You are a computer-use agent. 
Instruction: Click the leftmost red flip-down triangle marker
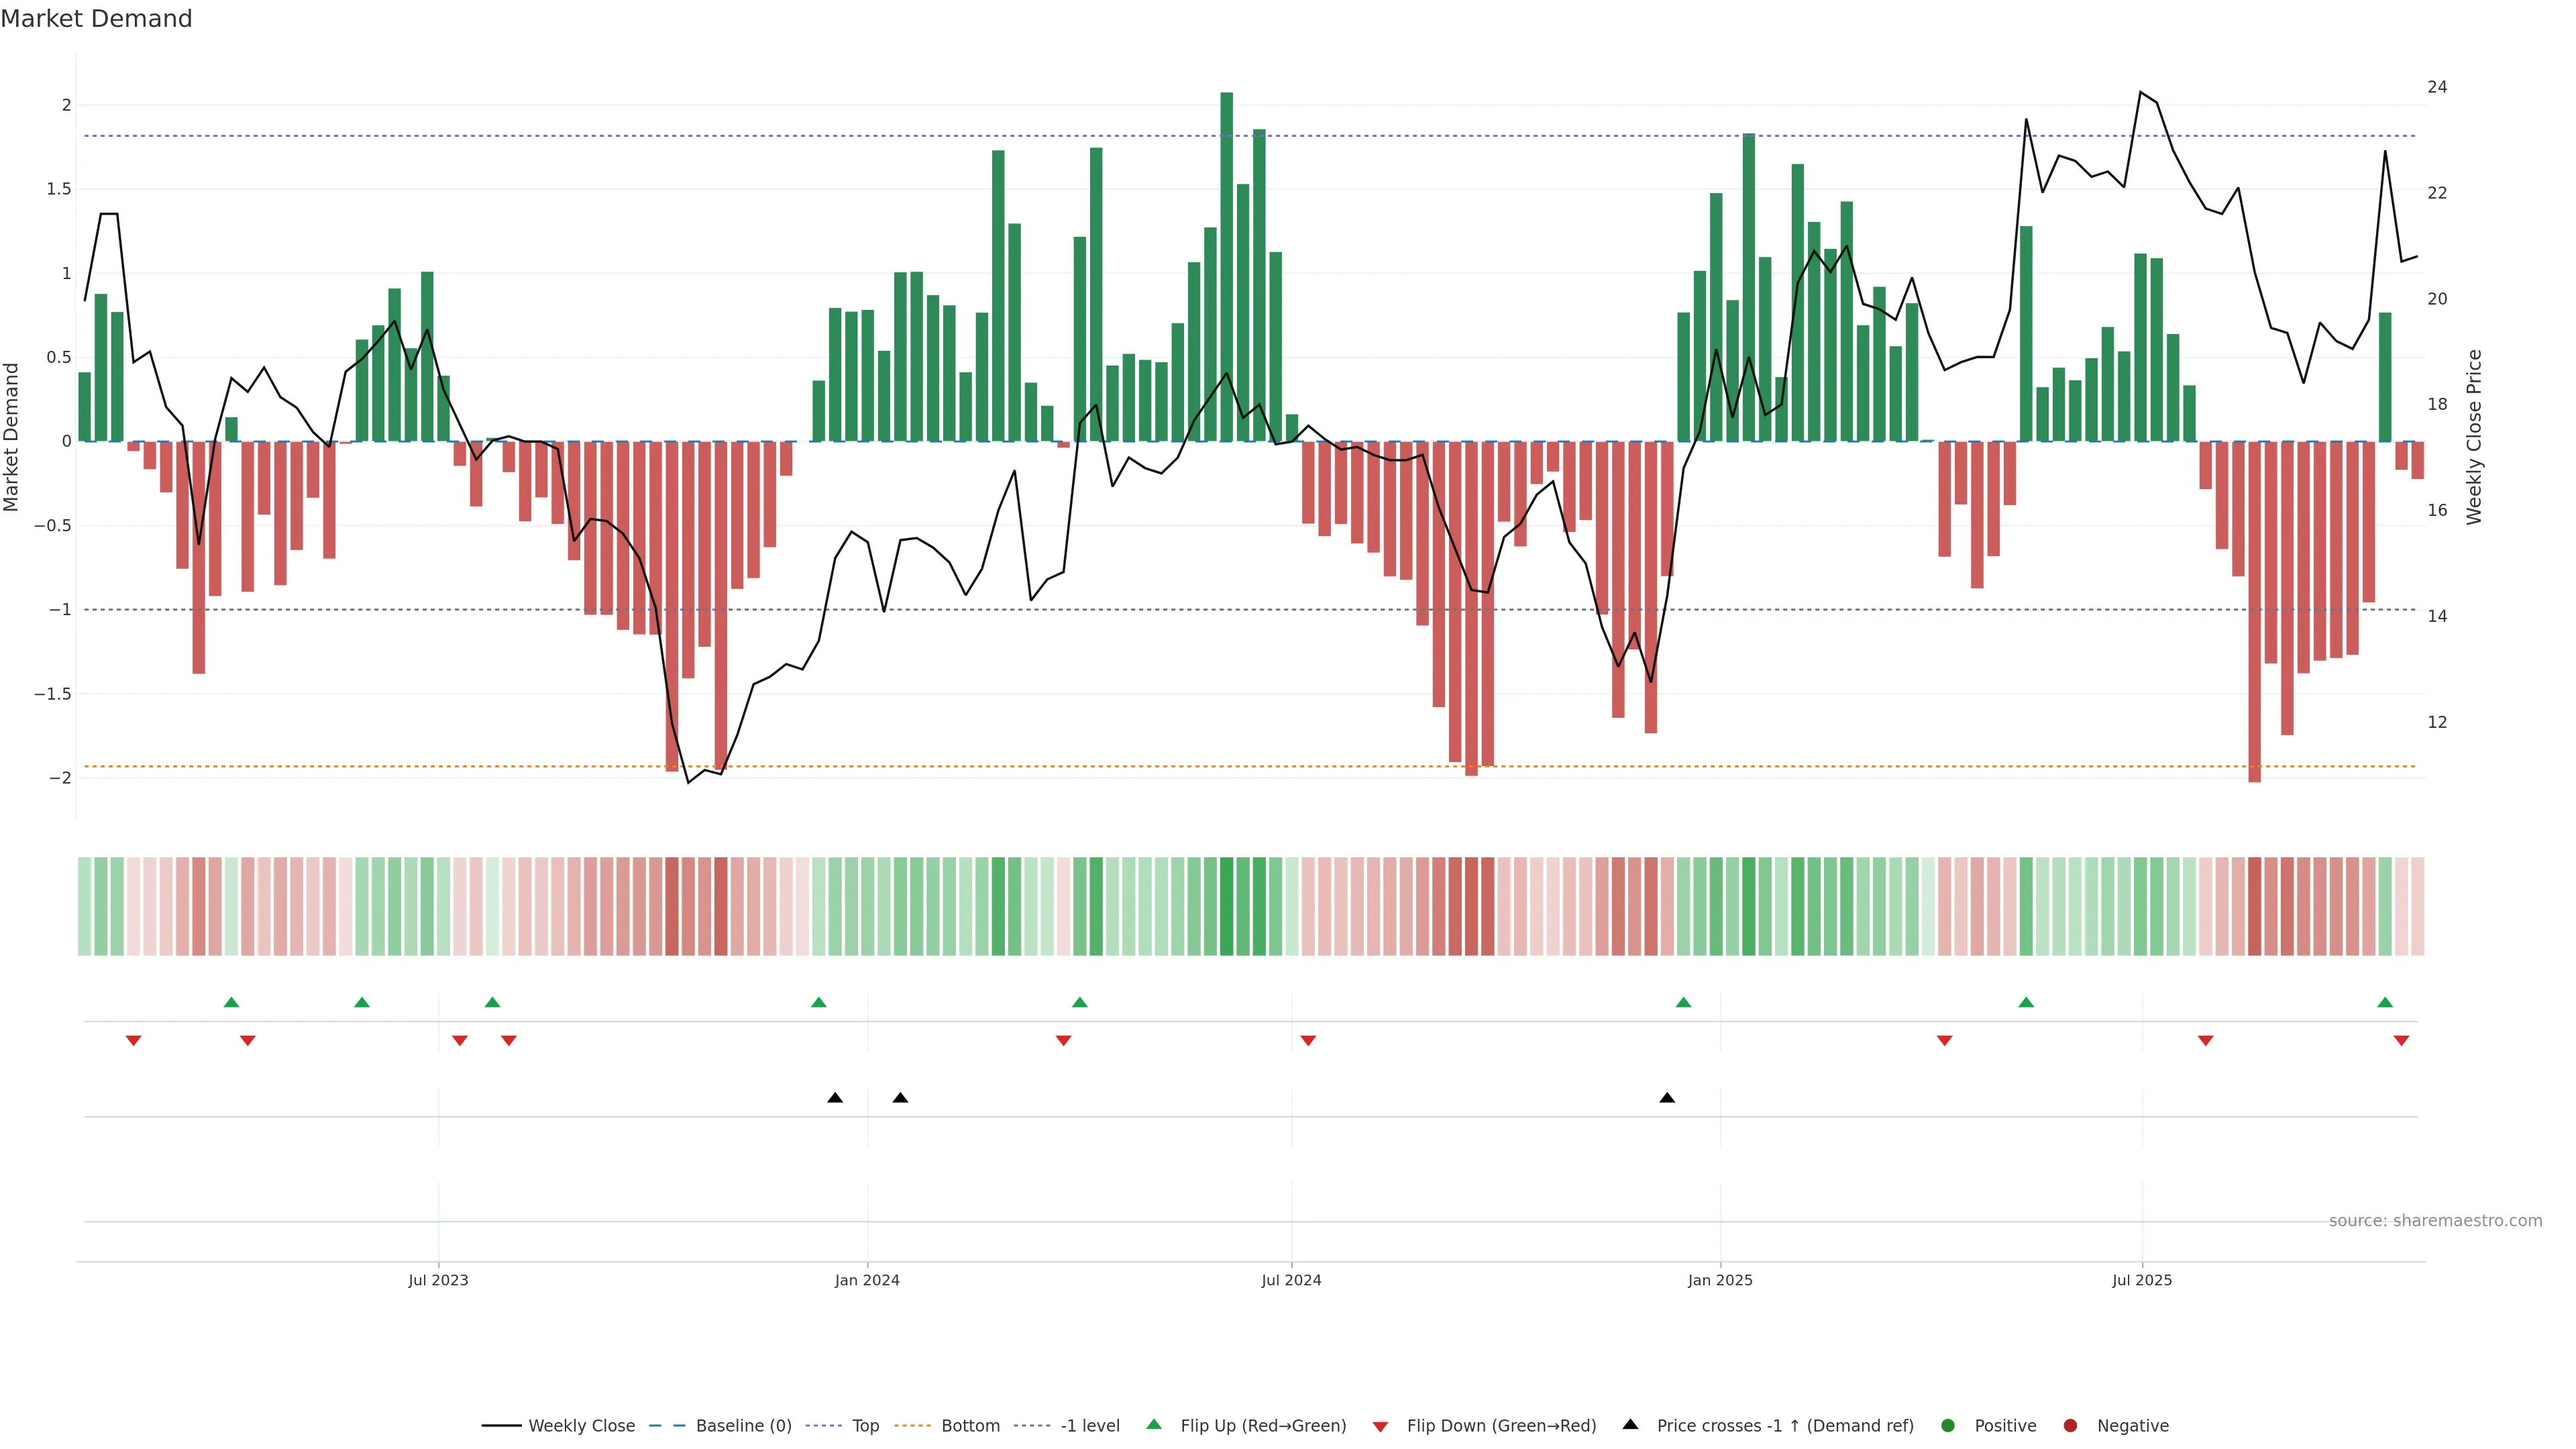[x=133, y=1041]
